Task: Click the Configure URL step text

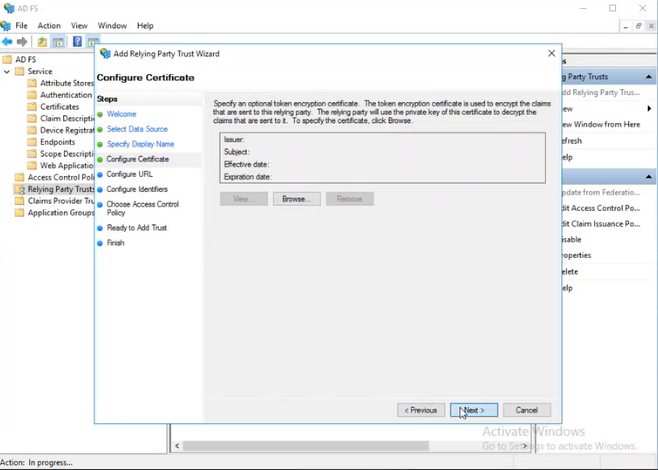Action: tap(129, 174)
